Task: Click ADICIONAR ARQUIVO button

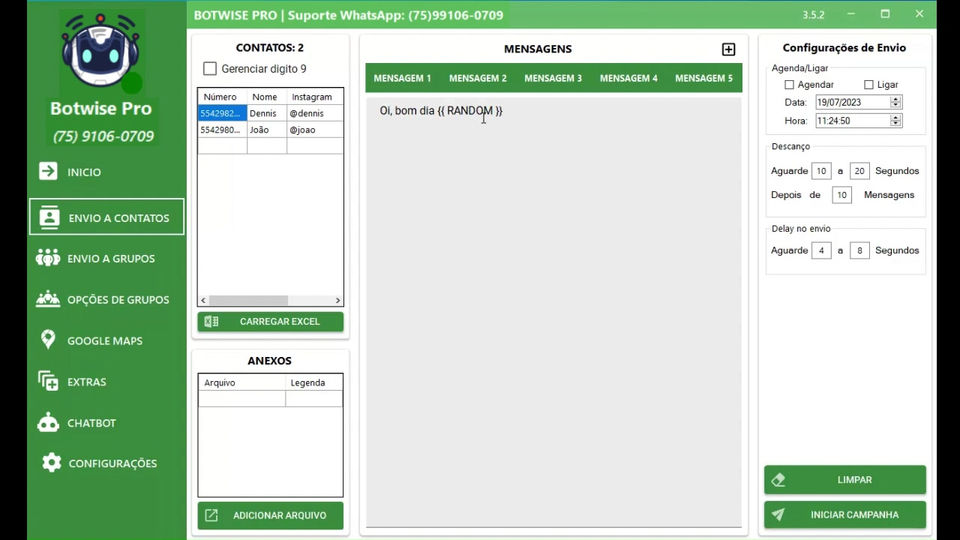Action: [x=270, y=516]
